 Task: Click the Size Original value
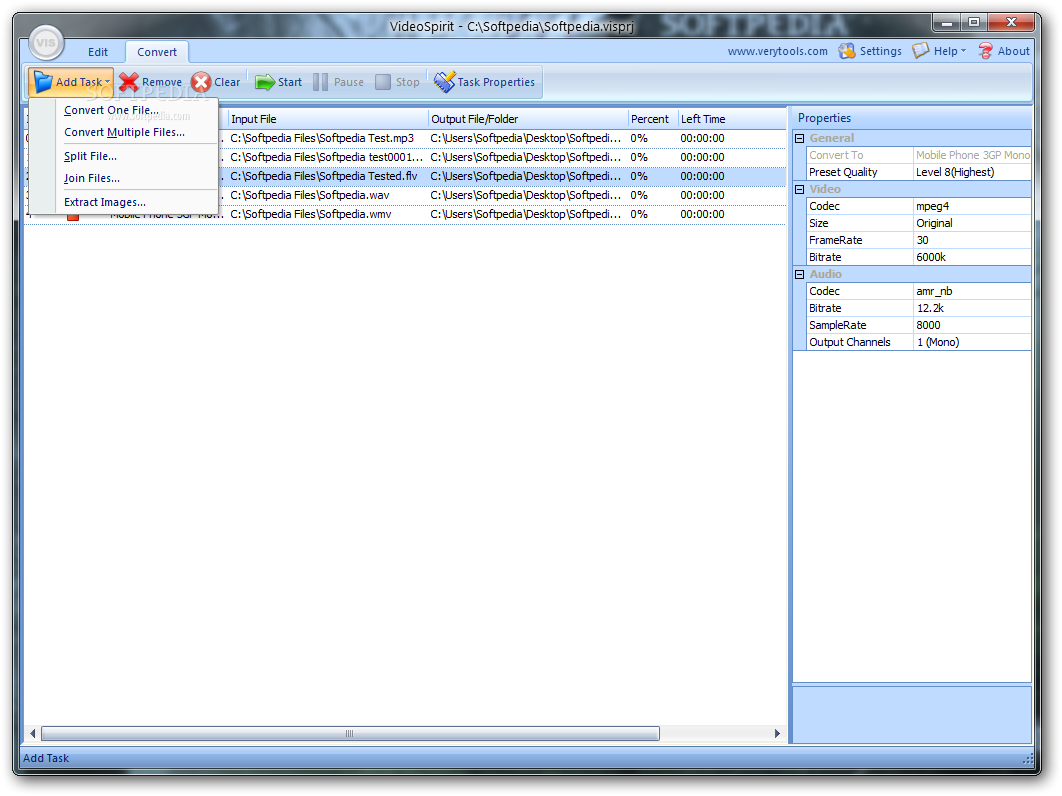(x=972, y=223)
